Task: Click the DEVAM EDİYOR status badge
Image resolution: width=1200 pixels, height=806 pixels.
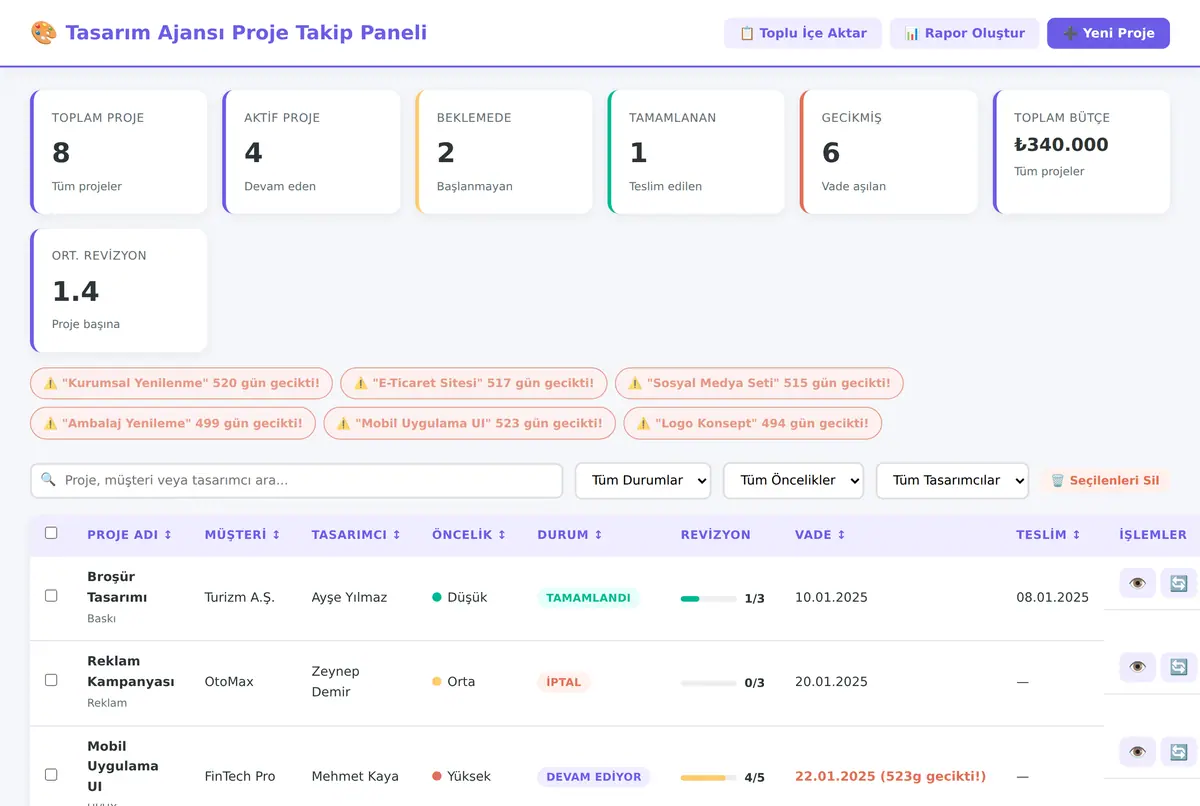Action: (x=594, y=777)
